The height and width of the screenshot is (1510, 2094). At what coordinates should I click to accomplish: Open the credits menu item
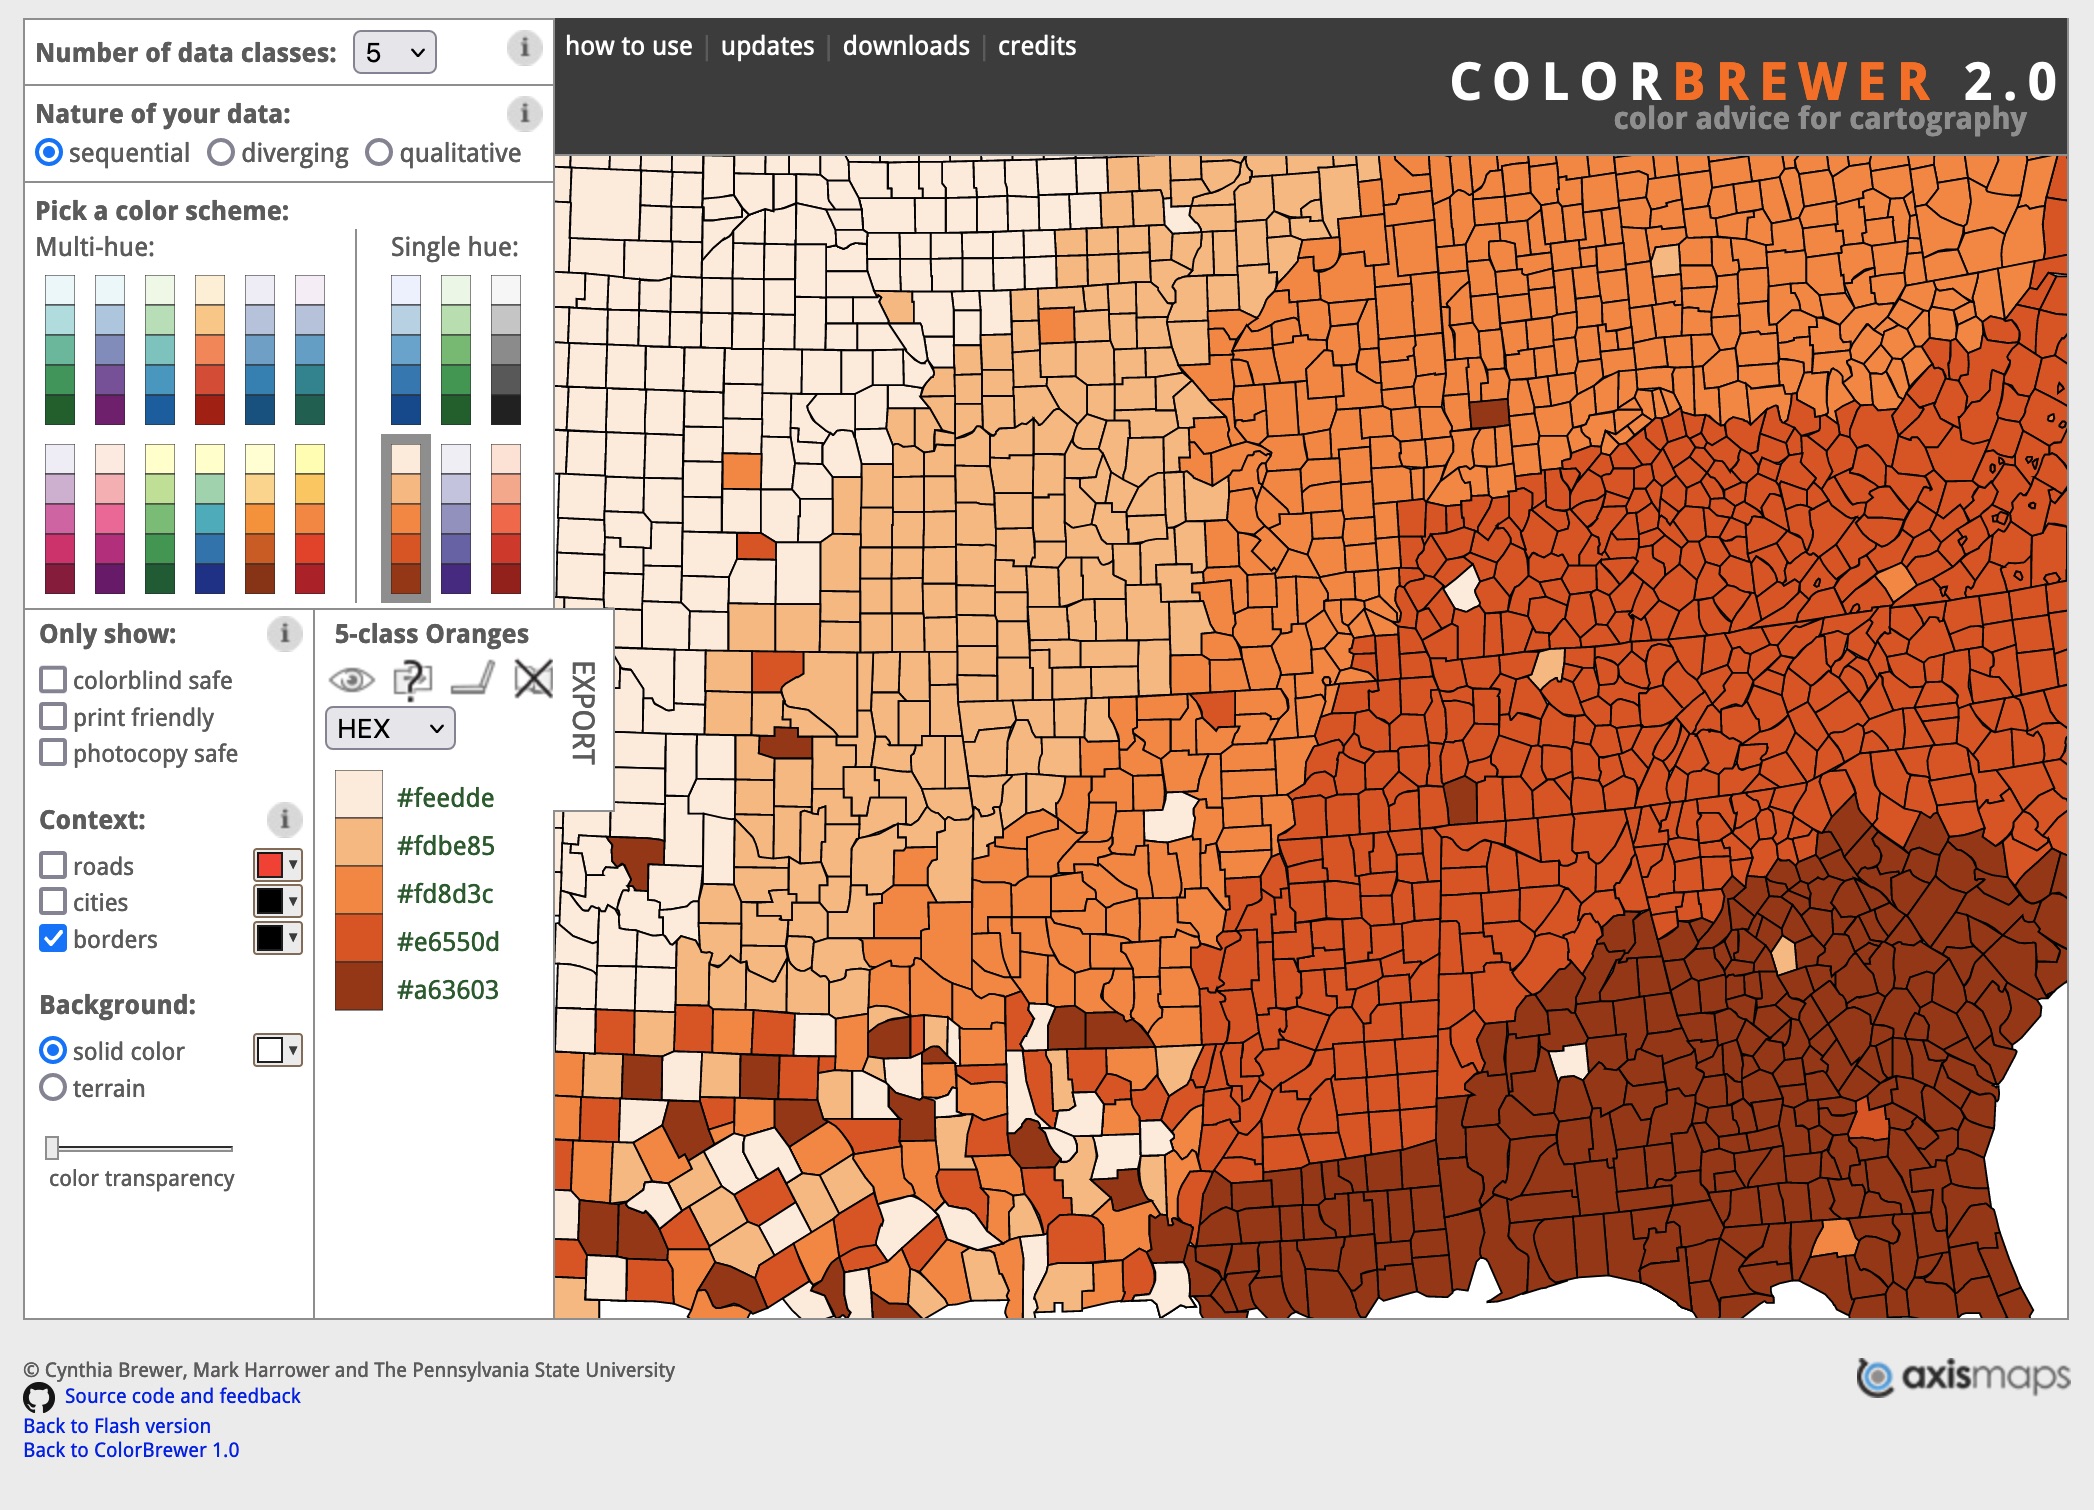(1037, 46)
